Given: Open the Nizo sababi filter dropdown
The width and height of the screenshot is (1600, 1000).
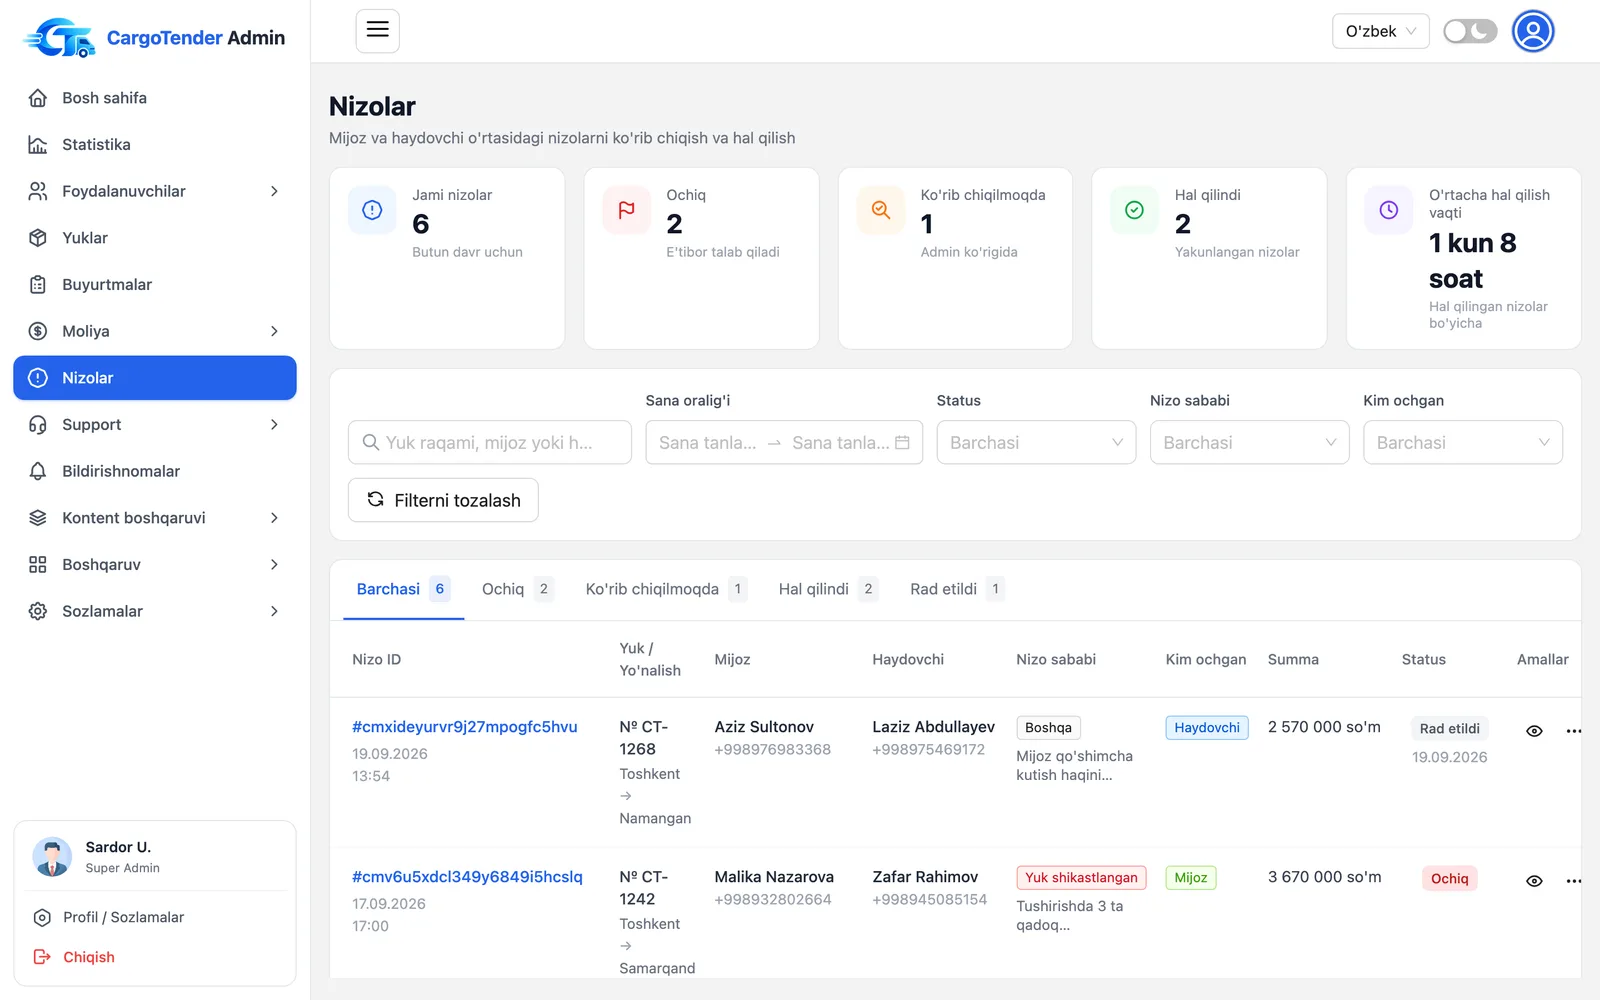Looking at the screenshot, I should pos(1249,442).
